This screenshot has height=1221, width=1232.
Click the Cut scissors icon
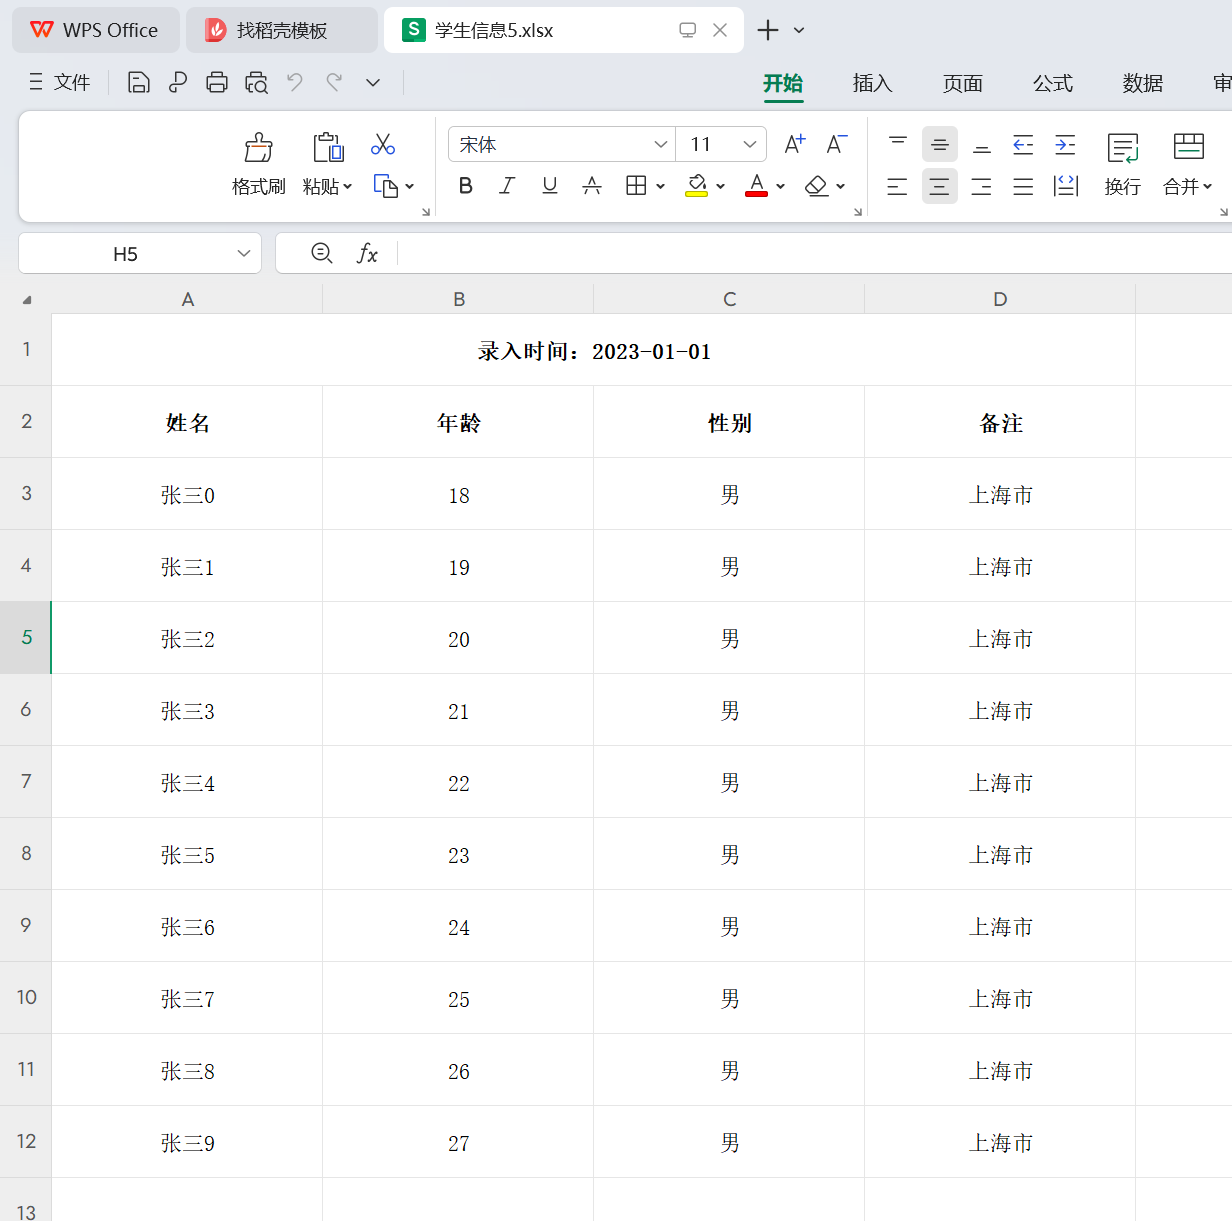point(383,145)
